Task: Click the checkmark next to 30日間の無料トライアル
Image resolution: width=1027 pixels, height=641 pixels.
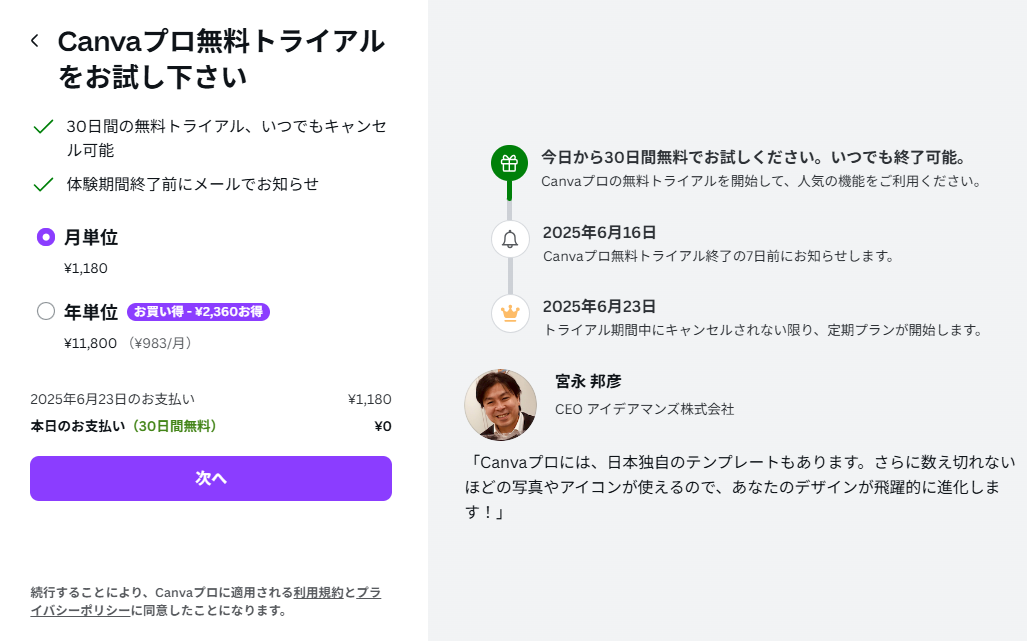Action: pos(42,126)
